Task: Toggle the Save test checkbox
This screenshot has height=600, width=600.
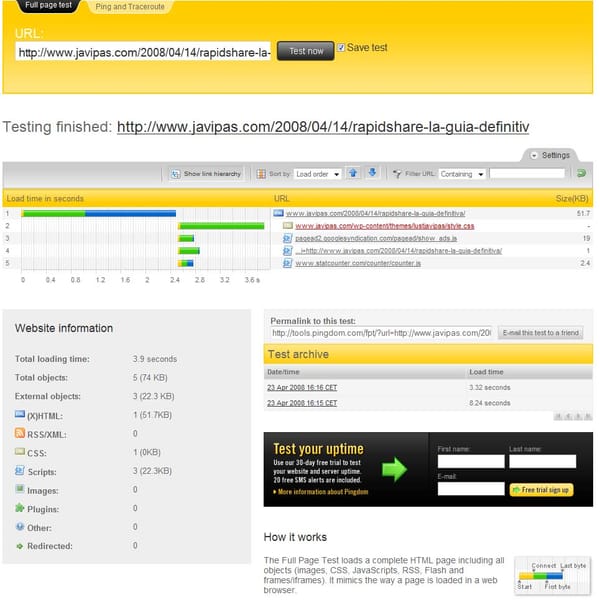Action: tap(341, 47)
